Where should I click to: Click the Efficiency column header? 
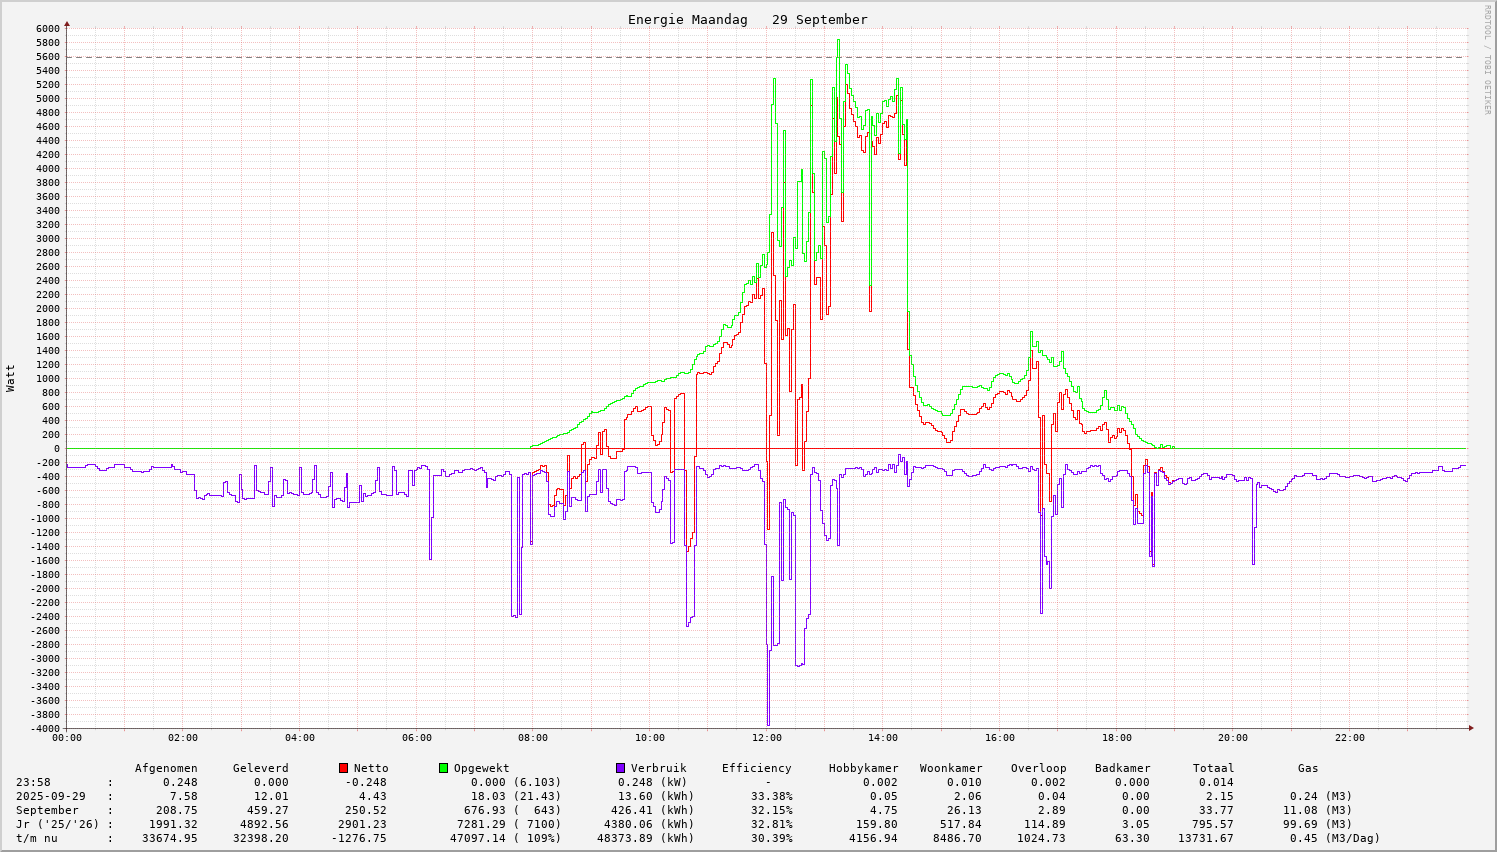coord(756,768)
